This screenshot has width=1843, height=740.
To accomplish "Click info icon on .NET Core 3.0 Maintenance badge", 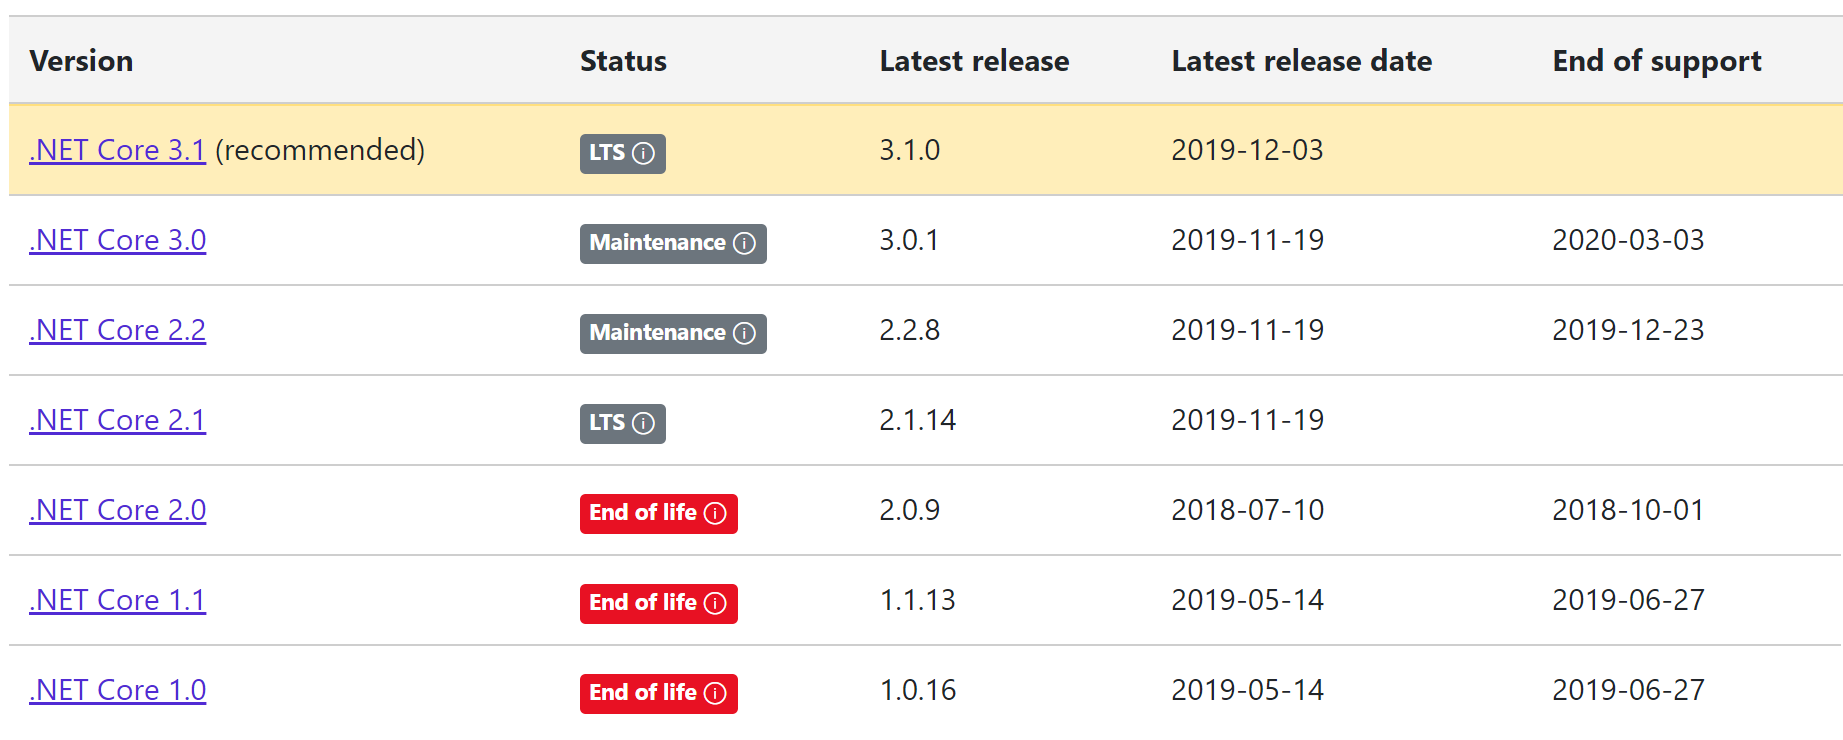I will point(744,243).
